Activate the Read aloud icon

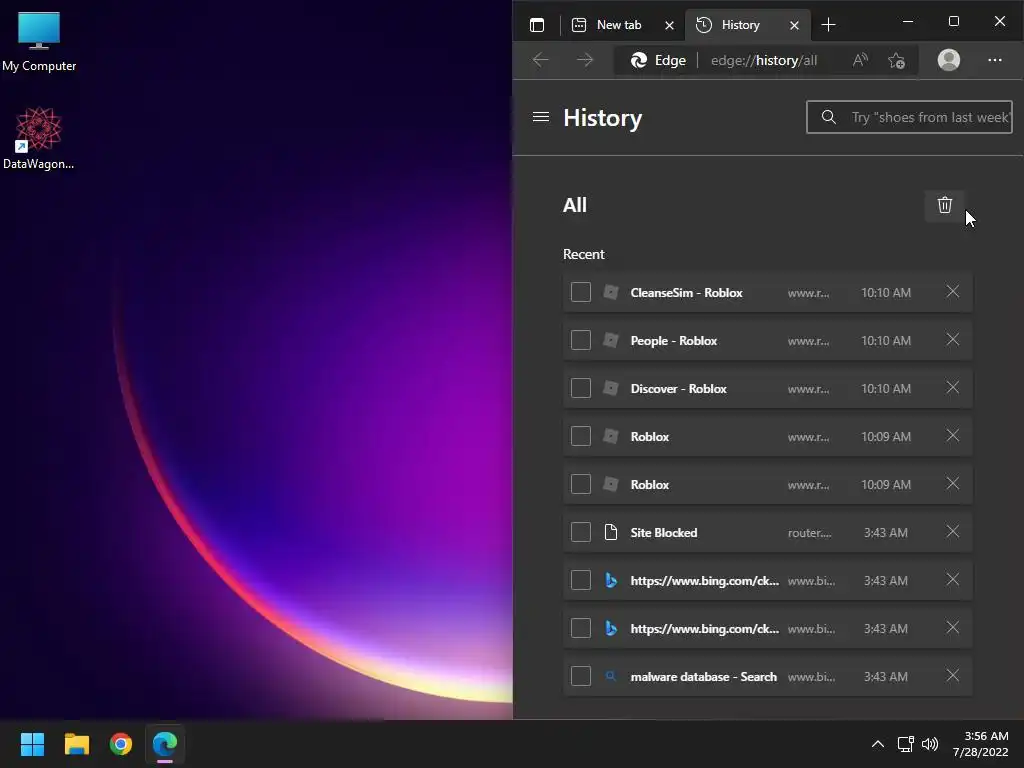point(860,60)
